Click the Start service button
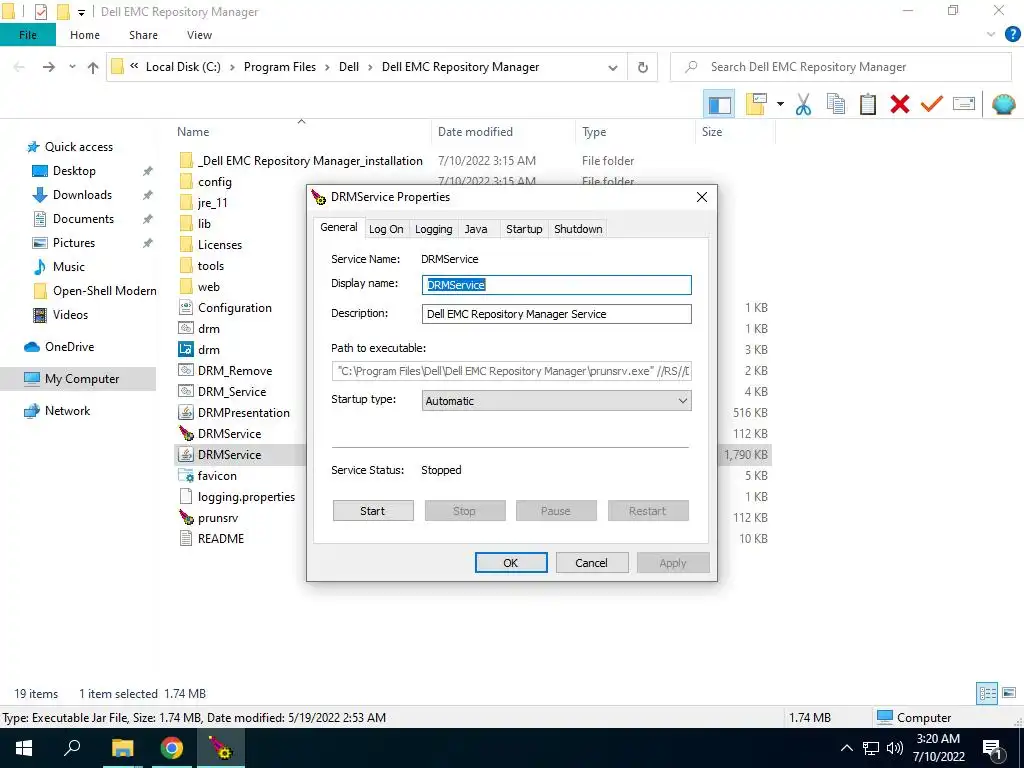1024x768 pixels. [373, 511]
